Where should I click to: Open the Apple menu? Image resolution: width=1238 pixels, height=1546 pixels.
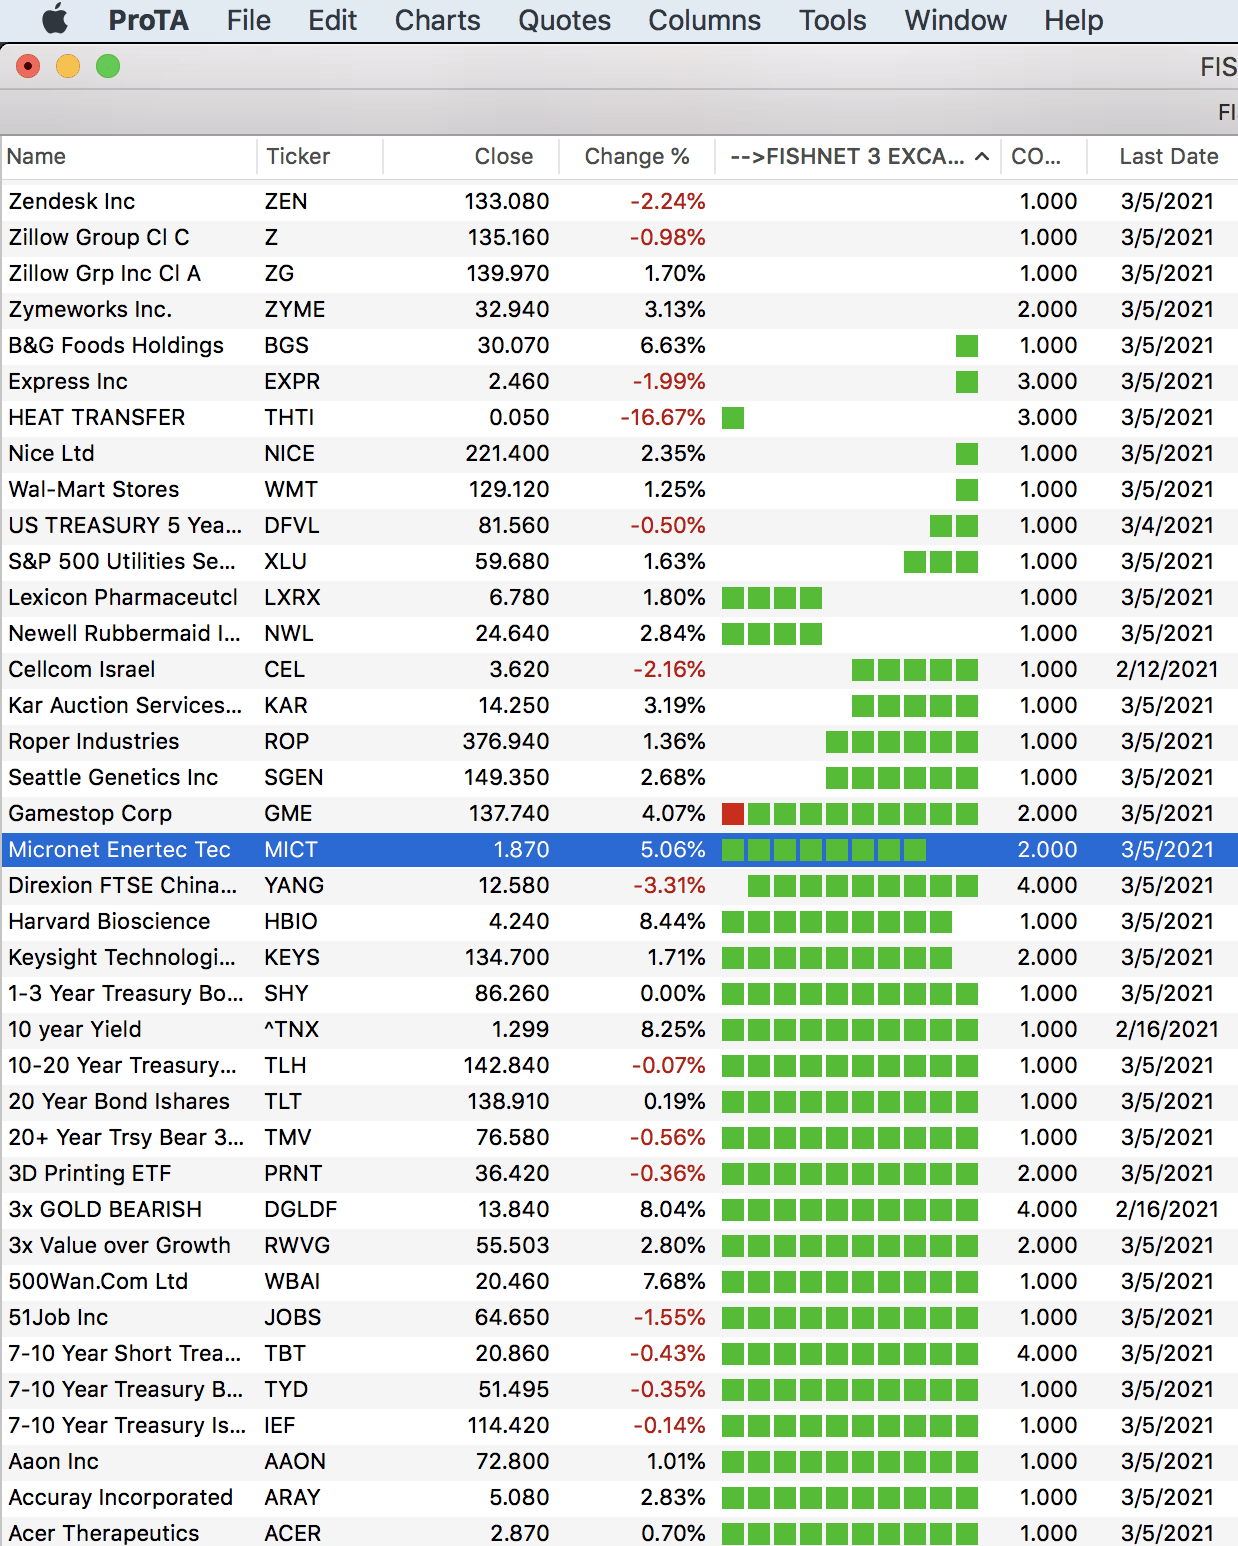click(x=55, y=19)
